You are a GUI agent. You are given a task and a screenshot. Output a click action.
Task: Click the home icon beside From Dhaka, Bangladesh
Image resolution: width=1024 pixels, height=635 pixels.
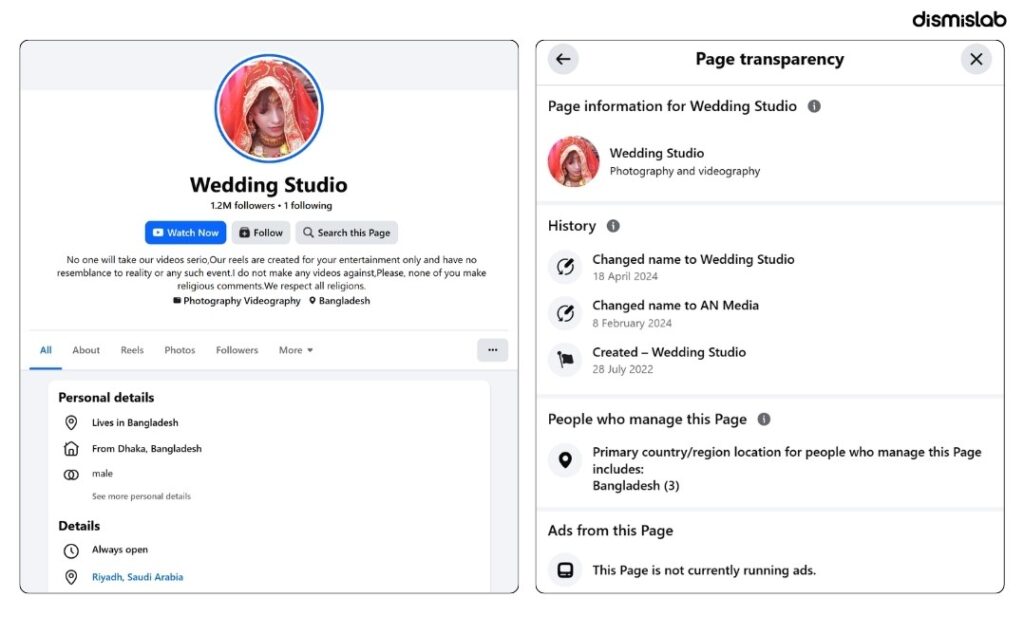pyautogui.click(x=71, y=449)
